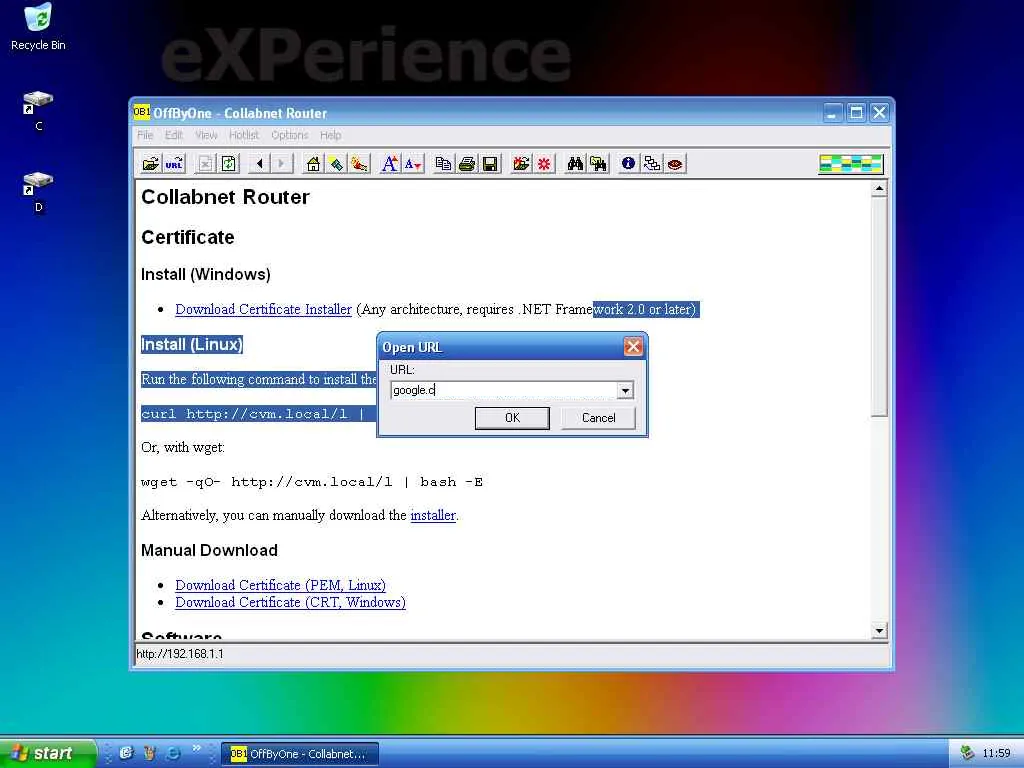Open the File menu

click(x=145, y=135)
